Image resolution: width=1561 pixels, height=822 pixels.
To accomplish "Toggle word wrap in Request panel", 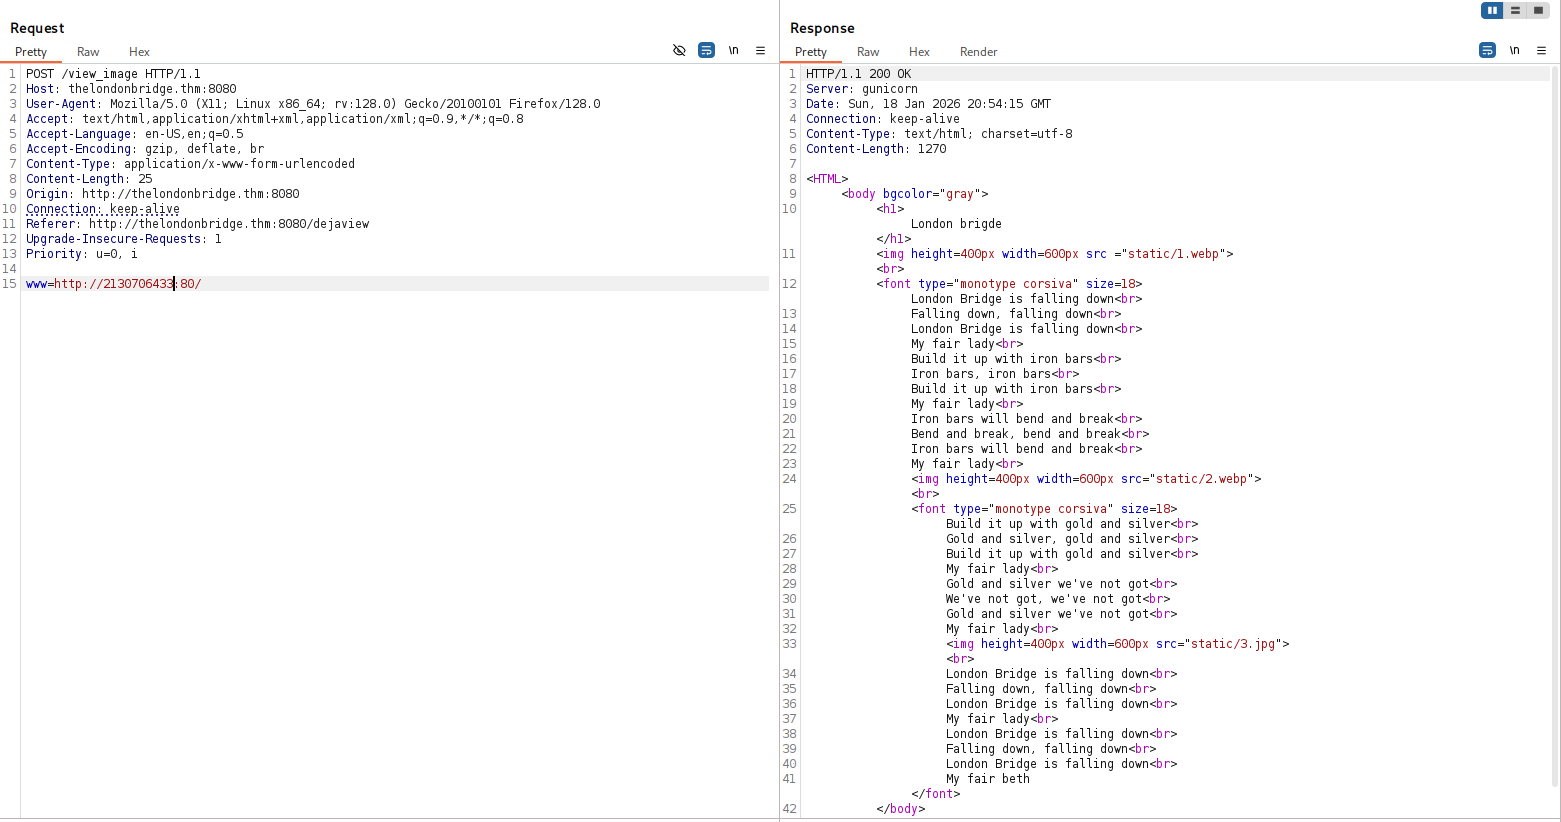I will point(706,50).
